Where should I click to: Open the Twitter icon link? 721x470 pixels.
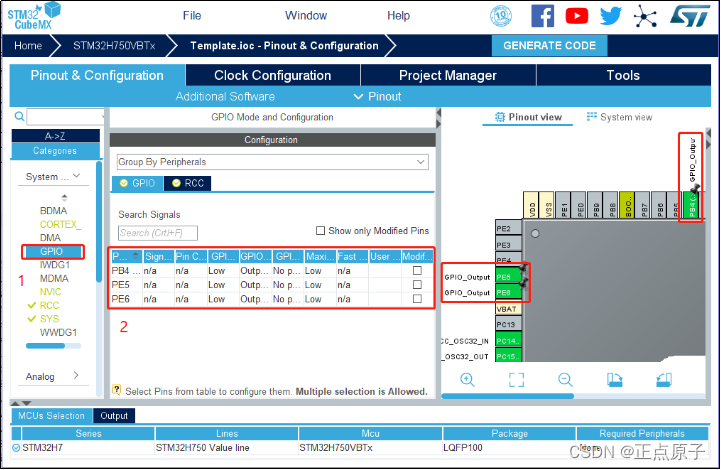(611, 16)
